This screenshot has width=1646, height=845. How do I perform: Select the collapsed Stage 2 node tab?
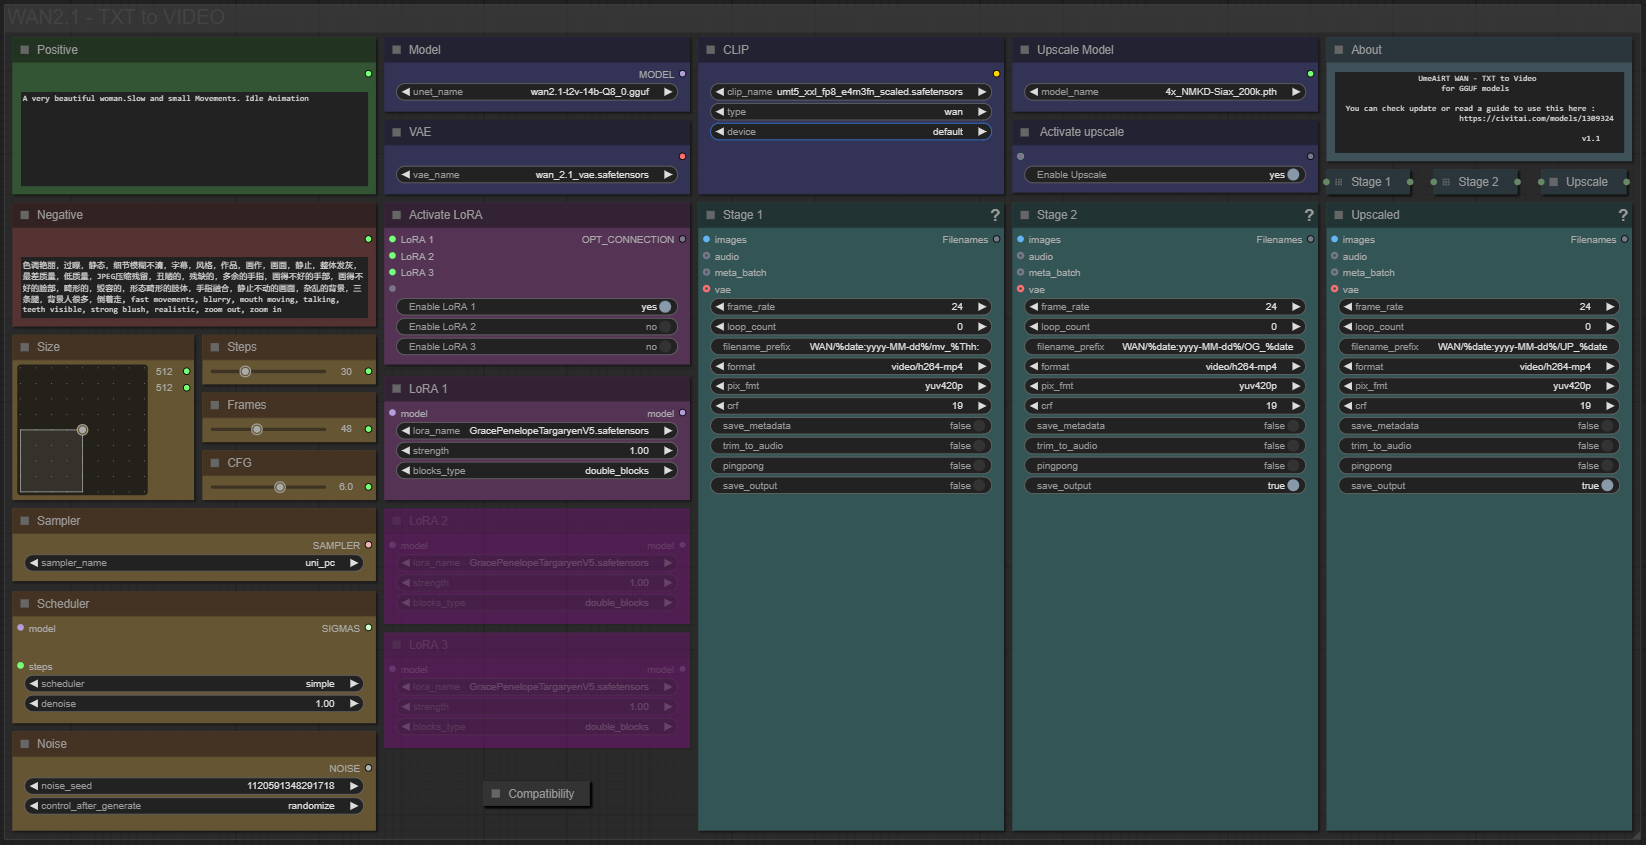click(x=1477, y=182)
